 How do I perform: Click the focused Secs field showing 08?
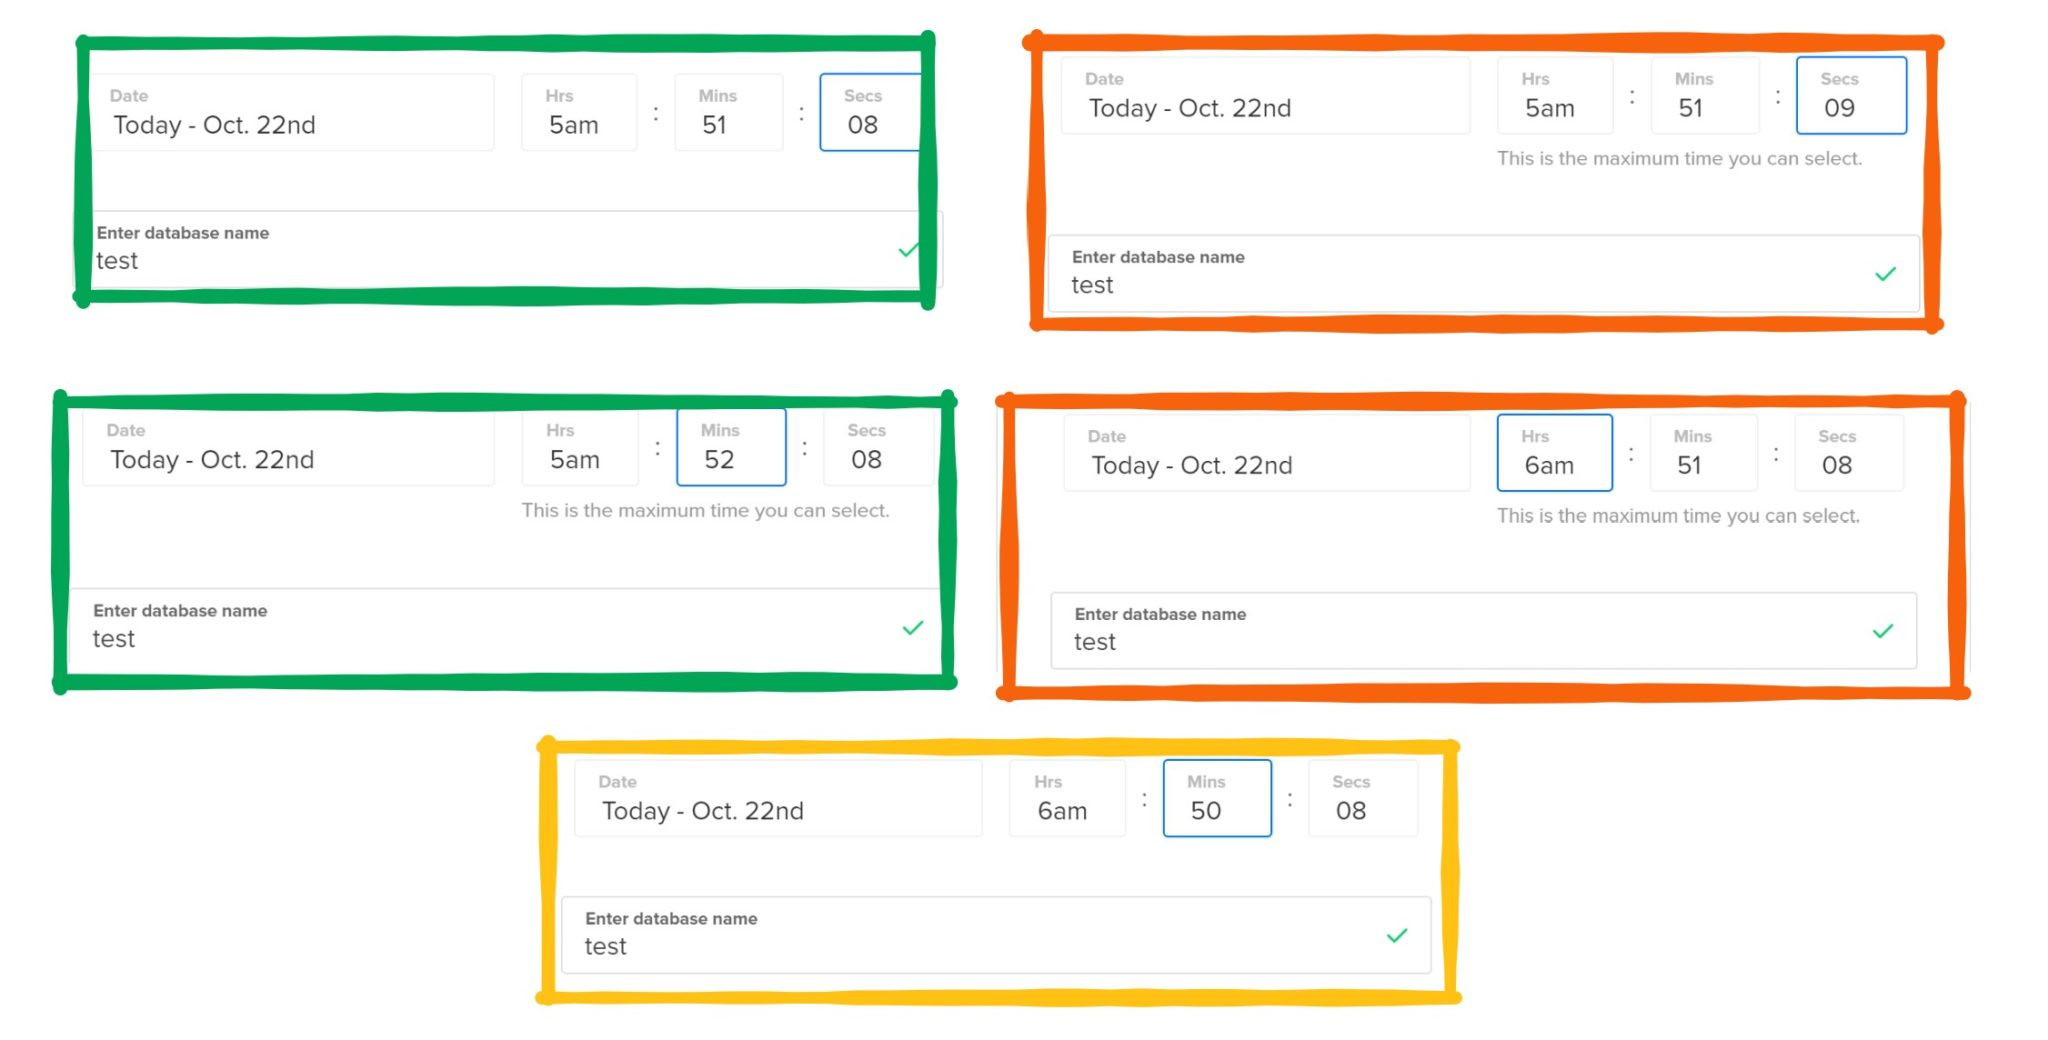[x=870, y=112]
